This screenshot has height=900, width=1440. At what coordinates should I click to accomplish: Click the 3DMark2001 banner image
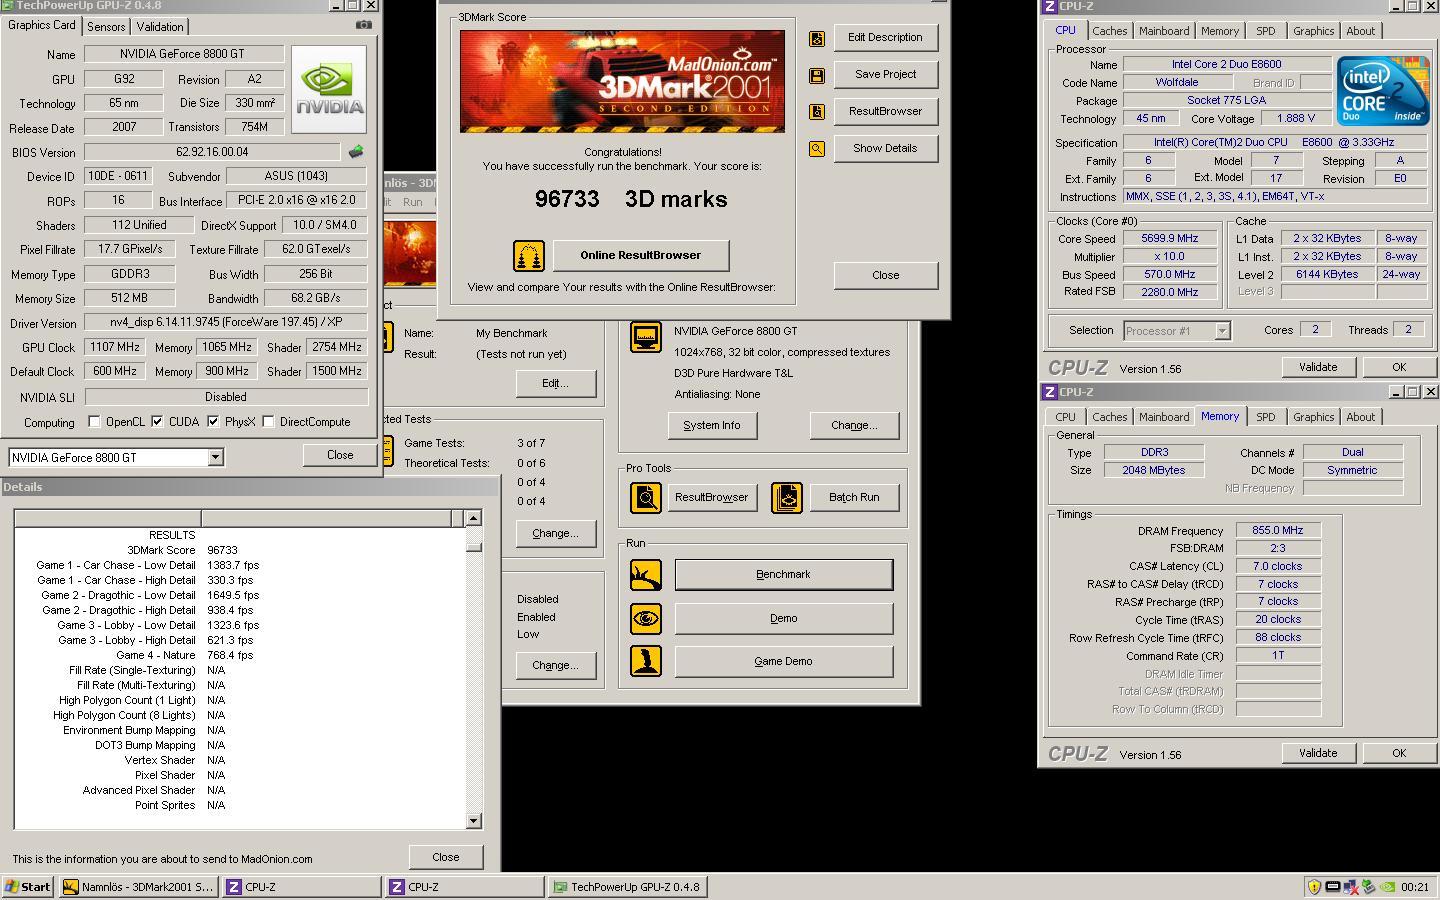622,81
